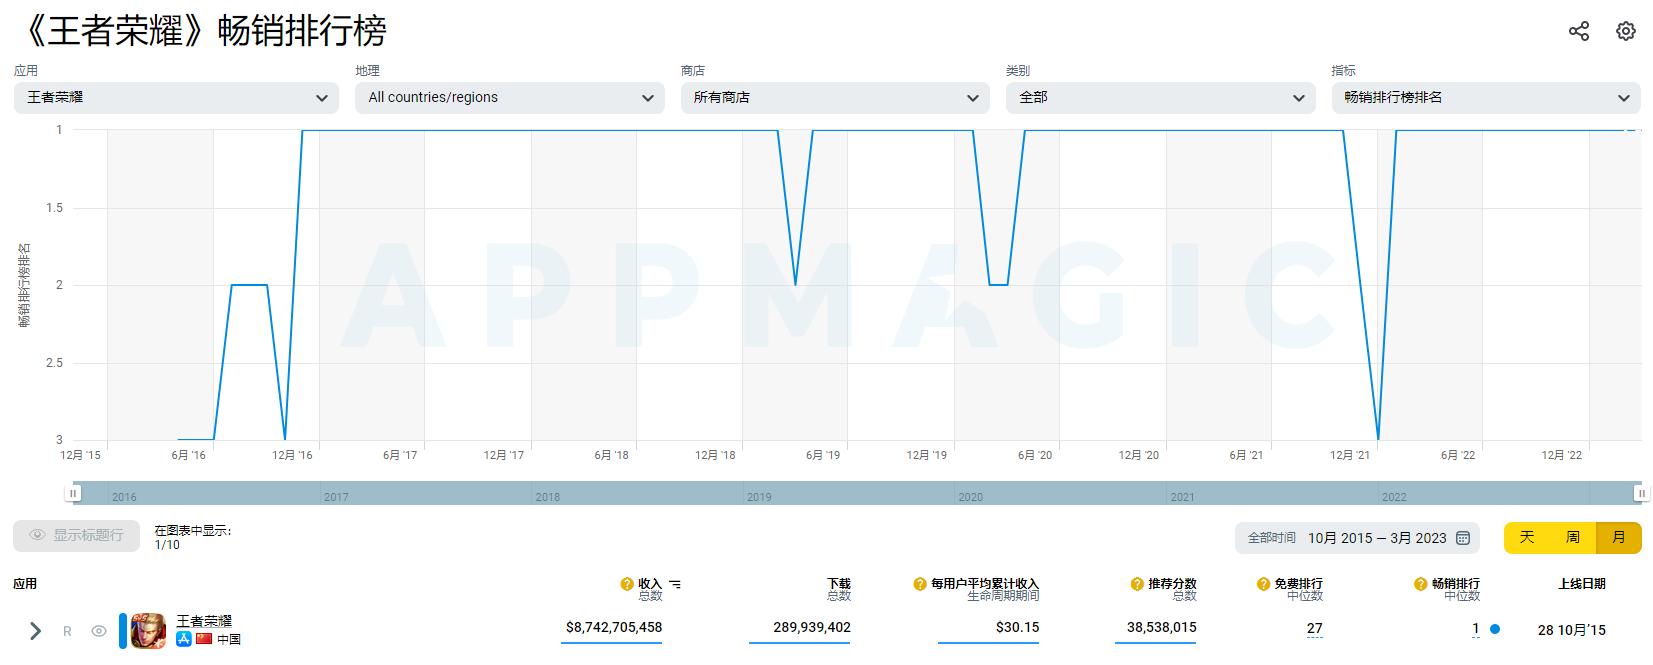
Task: Select the R icon in the 王者荣耀 row
Action: 67,631
